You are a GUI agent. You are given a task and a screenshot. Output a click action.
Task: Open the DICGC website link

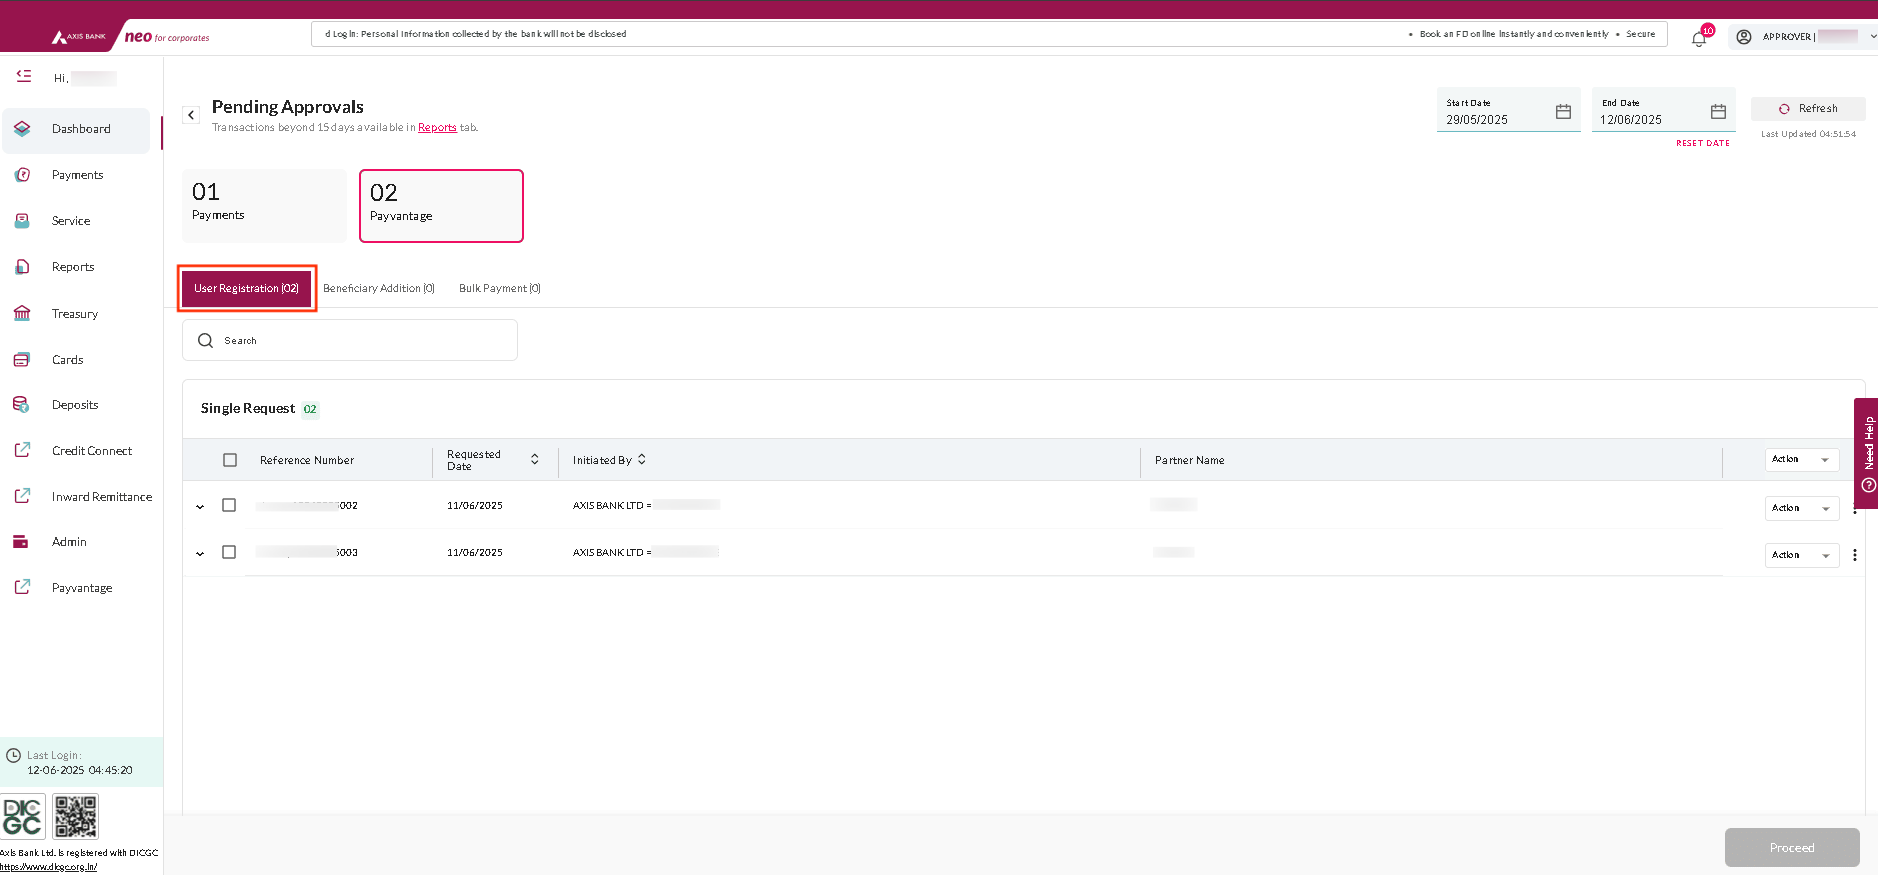[49, 867]
